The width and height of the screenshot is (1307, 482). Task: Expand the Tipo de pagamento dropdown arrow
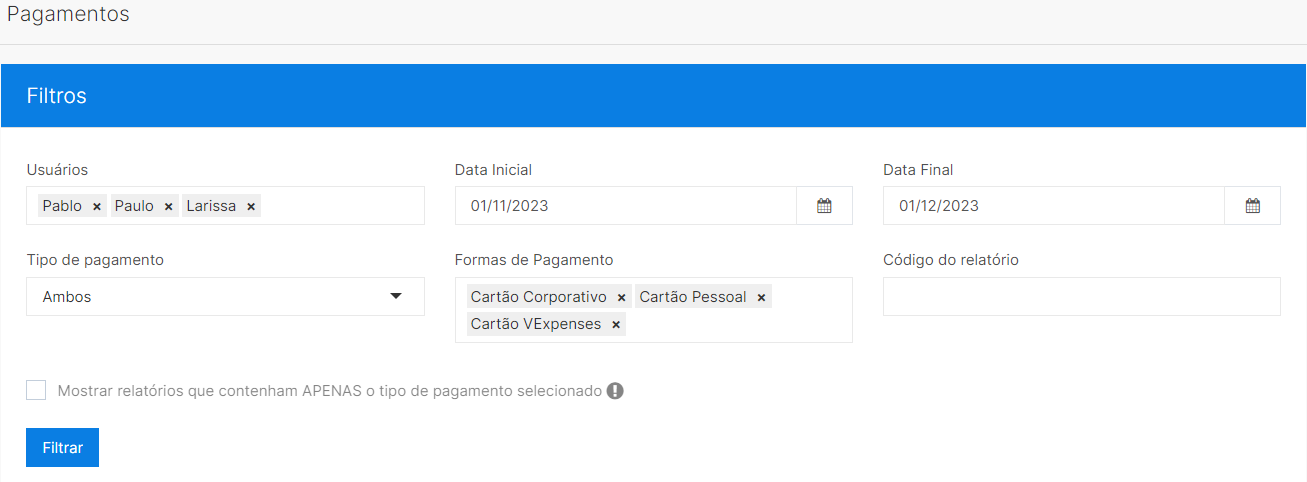click(396, 296)
